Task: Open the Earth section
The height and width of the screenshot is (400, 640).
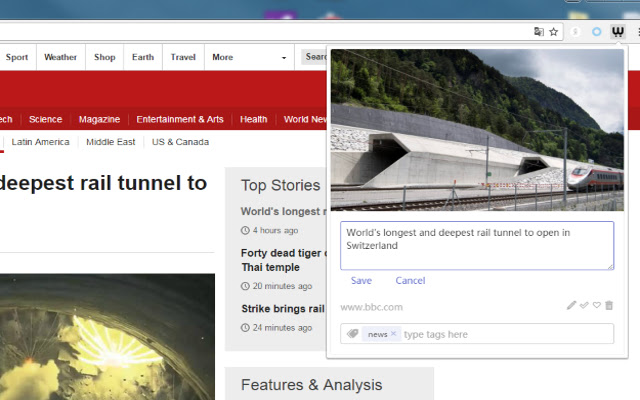Action: tap(143, 57)
